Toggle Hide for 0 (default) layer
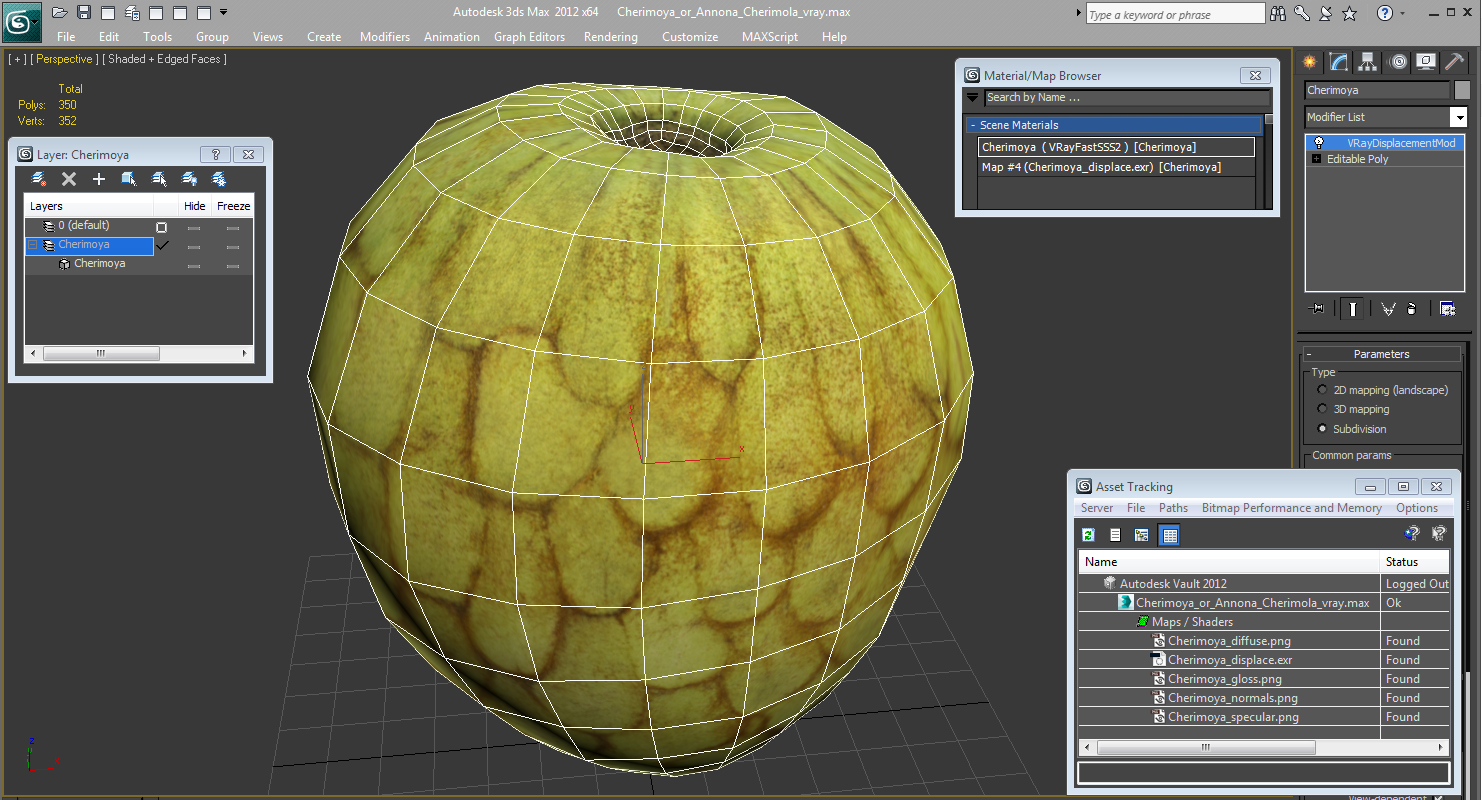 coord(194,227)
